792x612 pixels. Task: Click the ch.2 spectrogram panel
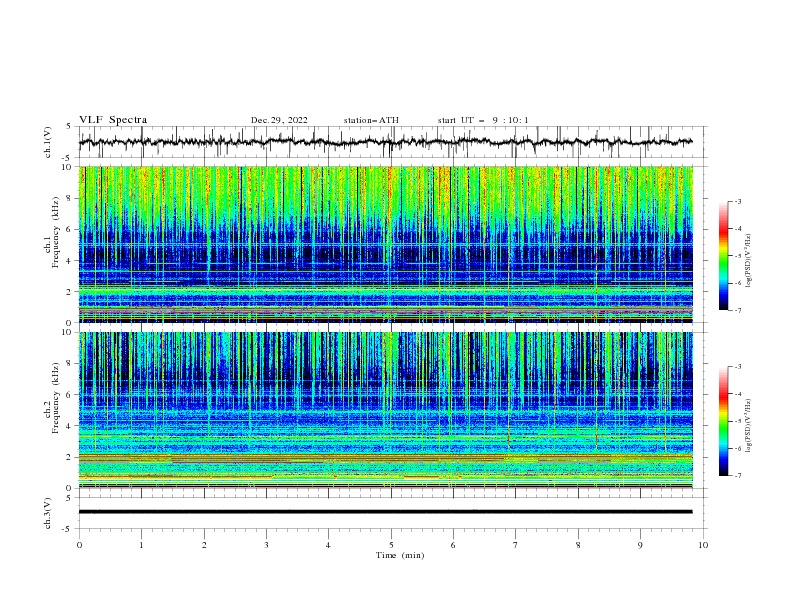[385, 410]
